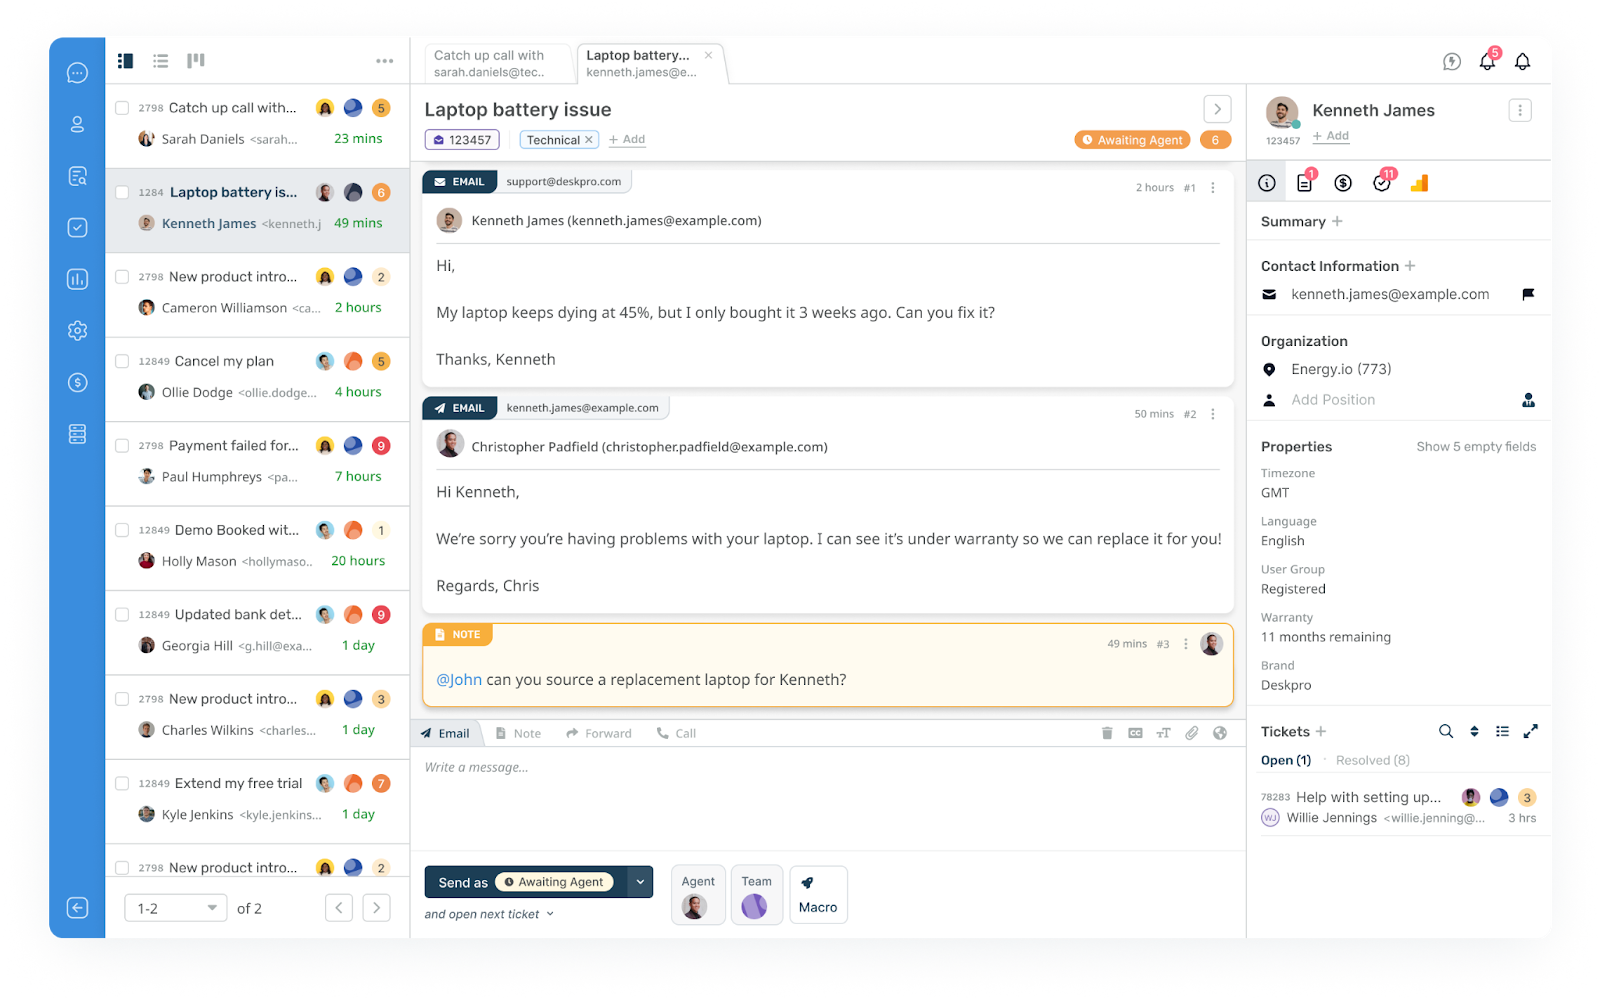Check the box on Catch up call ticket
The height and width of the screenshot is (999, 1600).
tap(123, 107)
